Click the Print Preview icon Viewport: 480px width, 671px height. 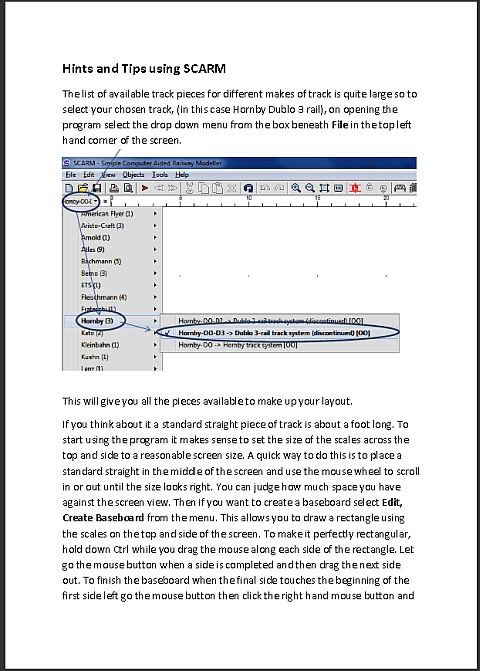click(x=128, y=188)
